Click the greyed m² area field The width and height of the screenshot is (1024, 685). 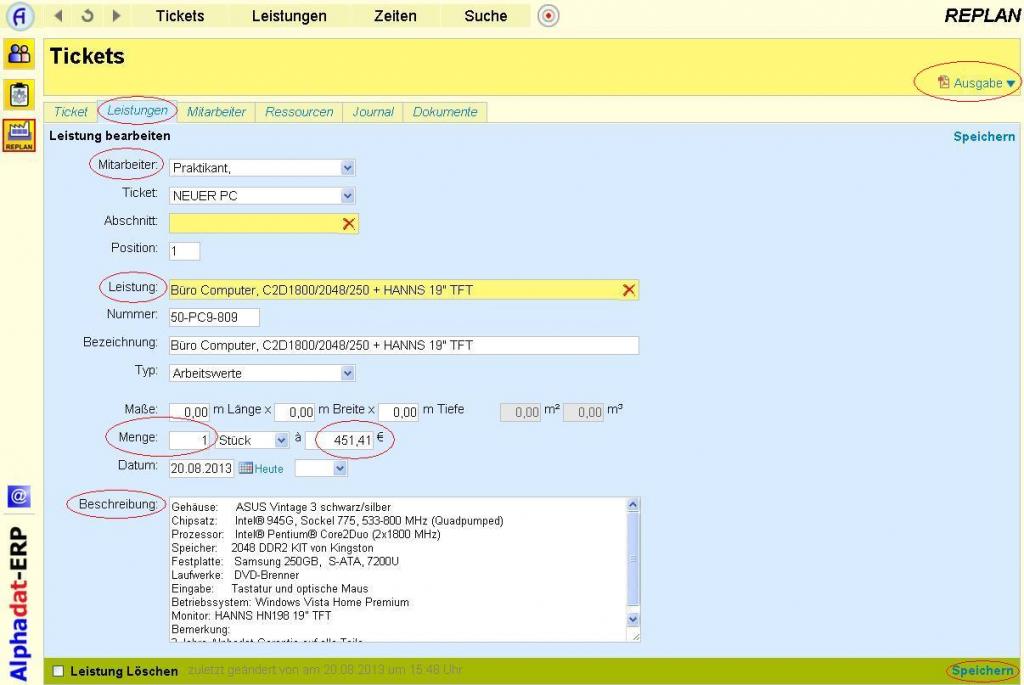pos(520,412)
